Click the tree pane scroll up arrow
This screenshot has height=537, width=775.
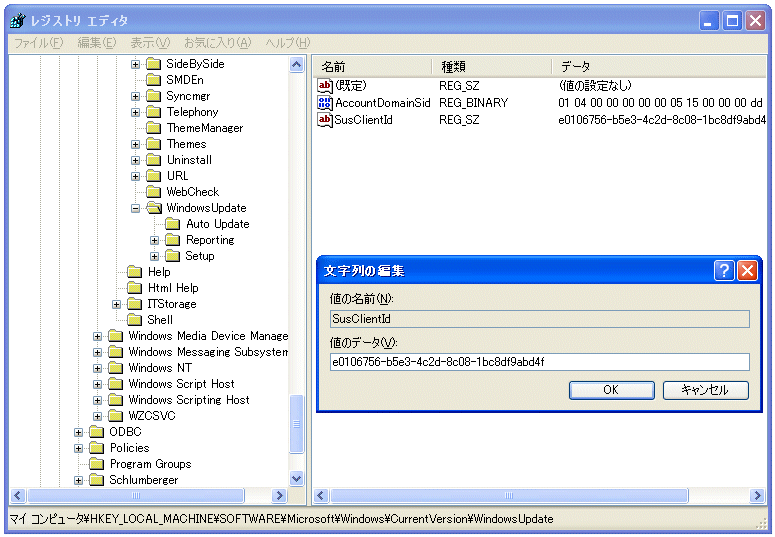tap(297, 65)
